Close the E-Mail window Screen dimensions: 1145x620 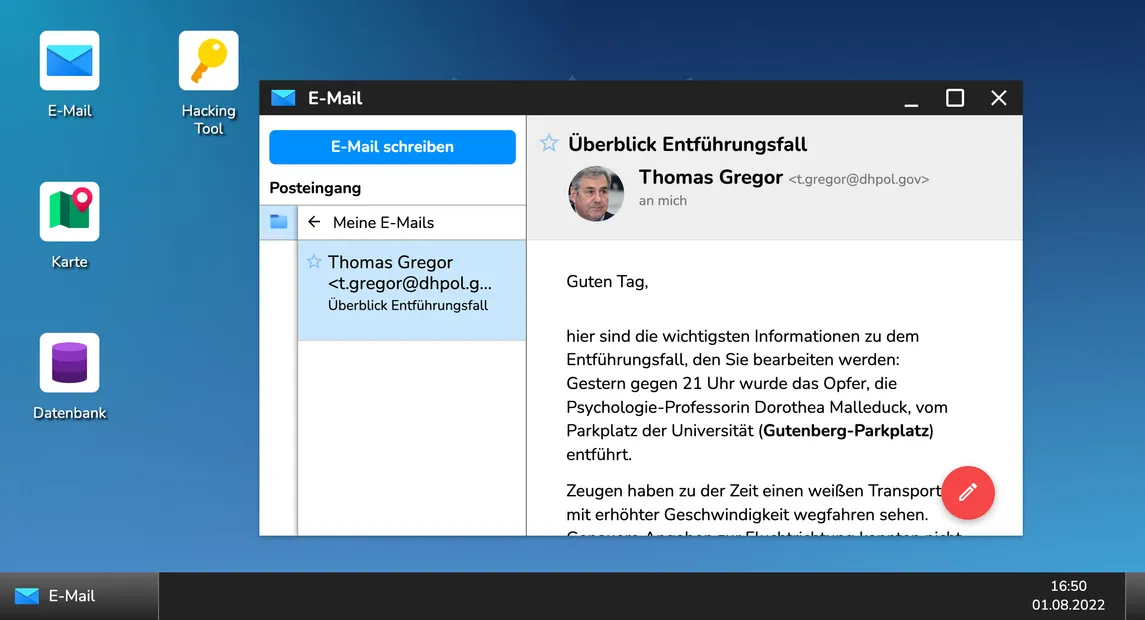pyautogui.click(x=999, y=98)
